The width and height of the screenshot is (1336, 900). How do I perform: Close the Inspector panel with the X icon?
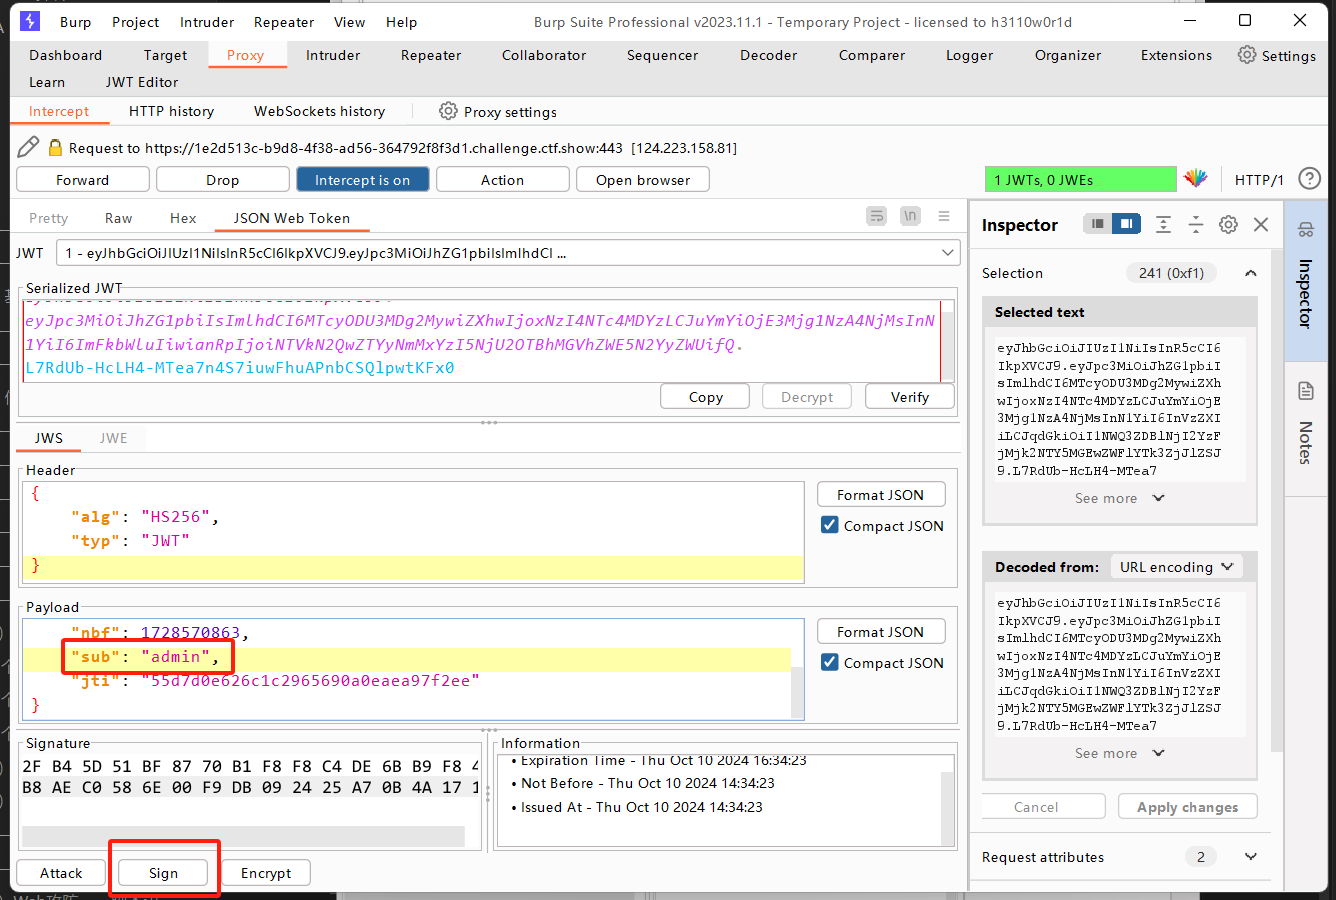(1261, 225)
